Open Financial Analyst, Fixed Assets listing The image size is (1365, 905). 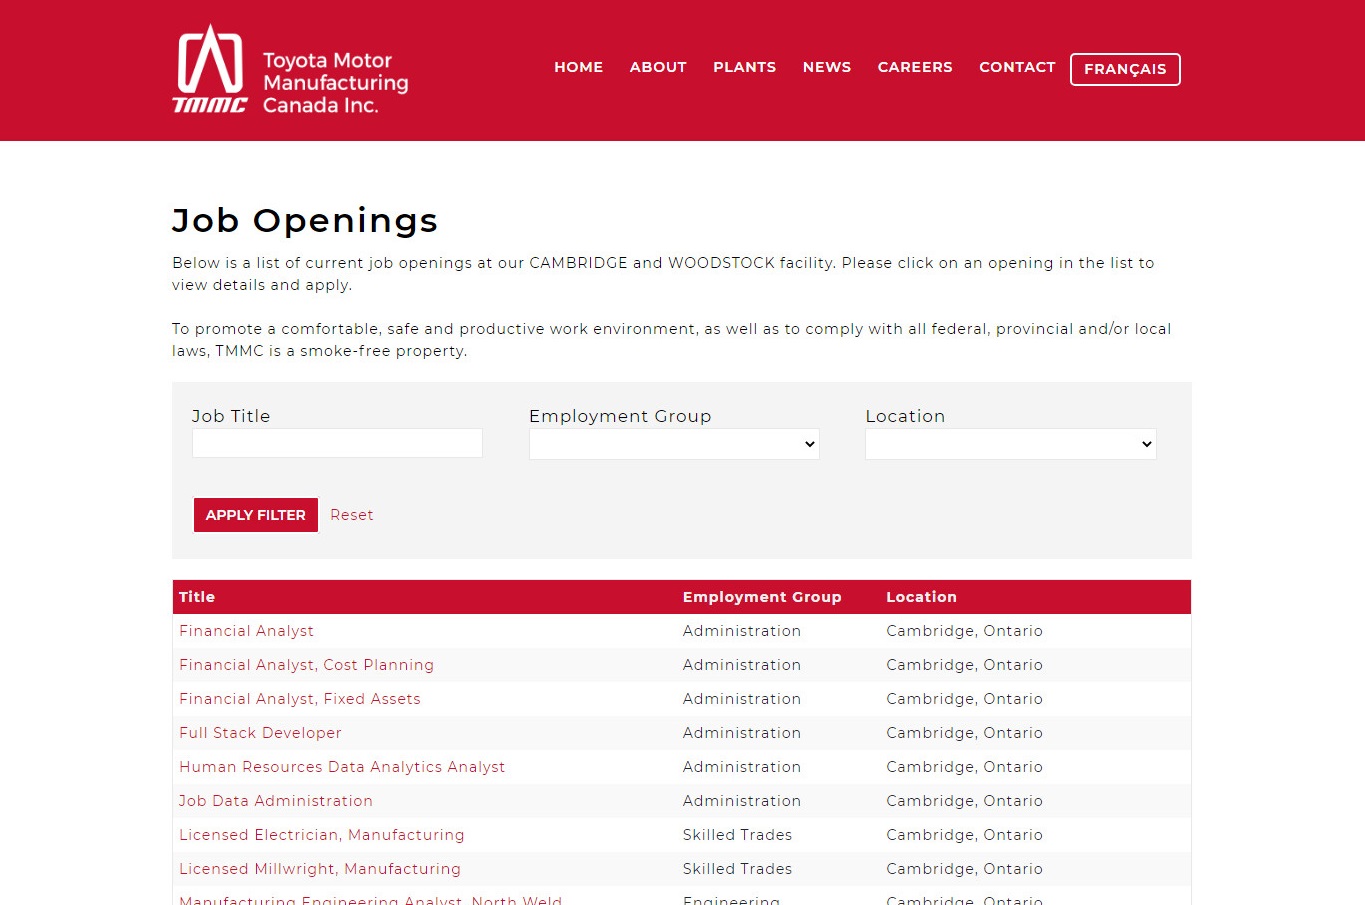pyautogui.click(x=299, y=699)
